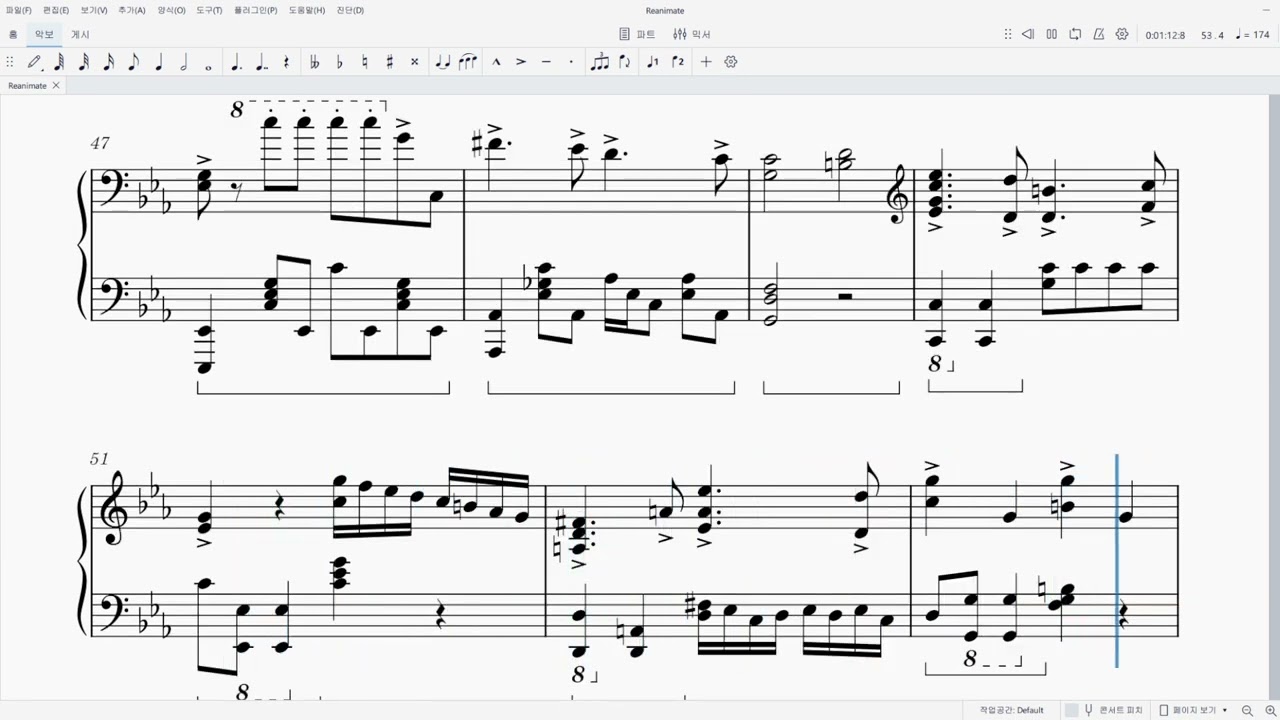Toggle rest input

286,62
